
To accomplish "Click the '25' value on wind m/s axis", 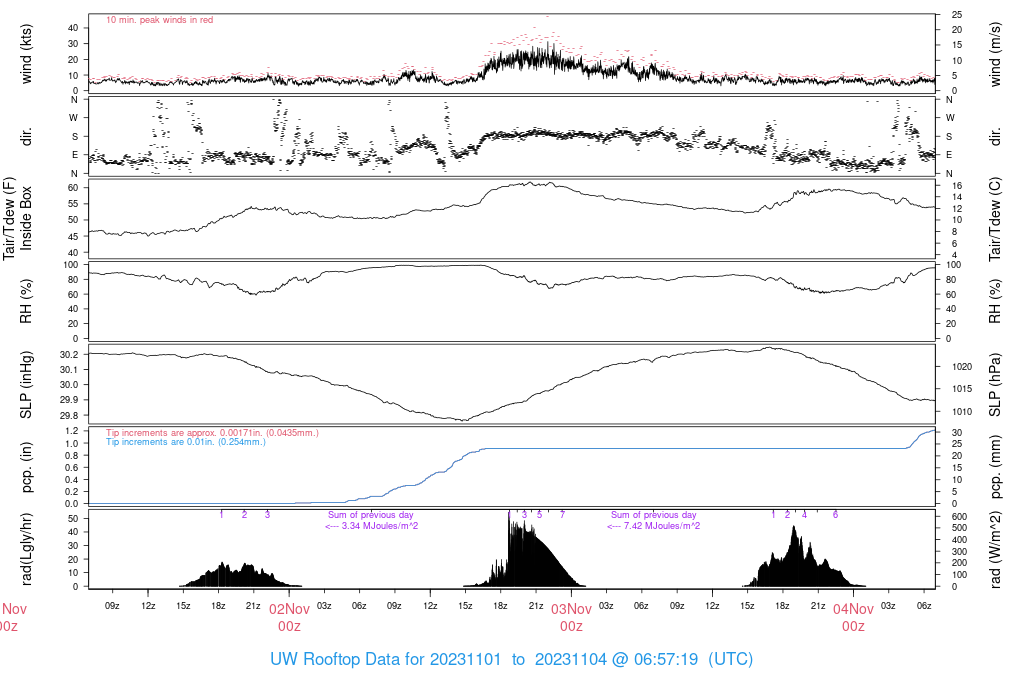I will click(x=957, y=14).
